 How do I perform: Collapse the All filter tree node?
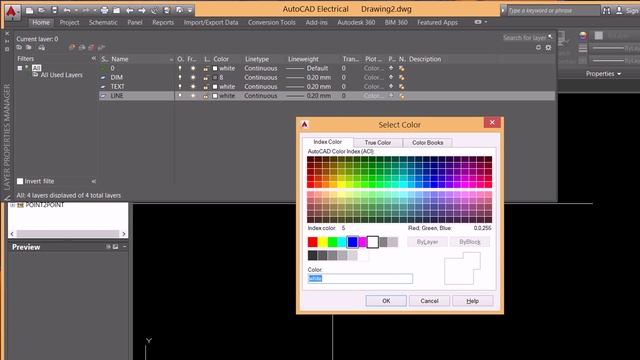pos(20,68)
